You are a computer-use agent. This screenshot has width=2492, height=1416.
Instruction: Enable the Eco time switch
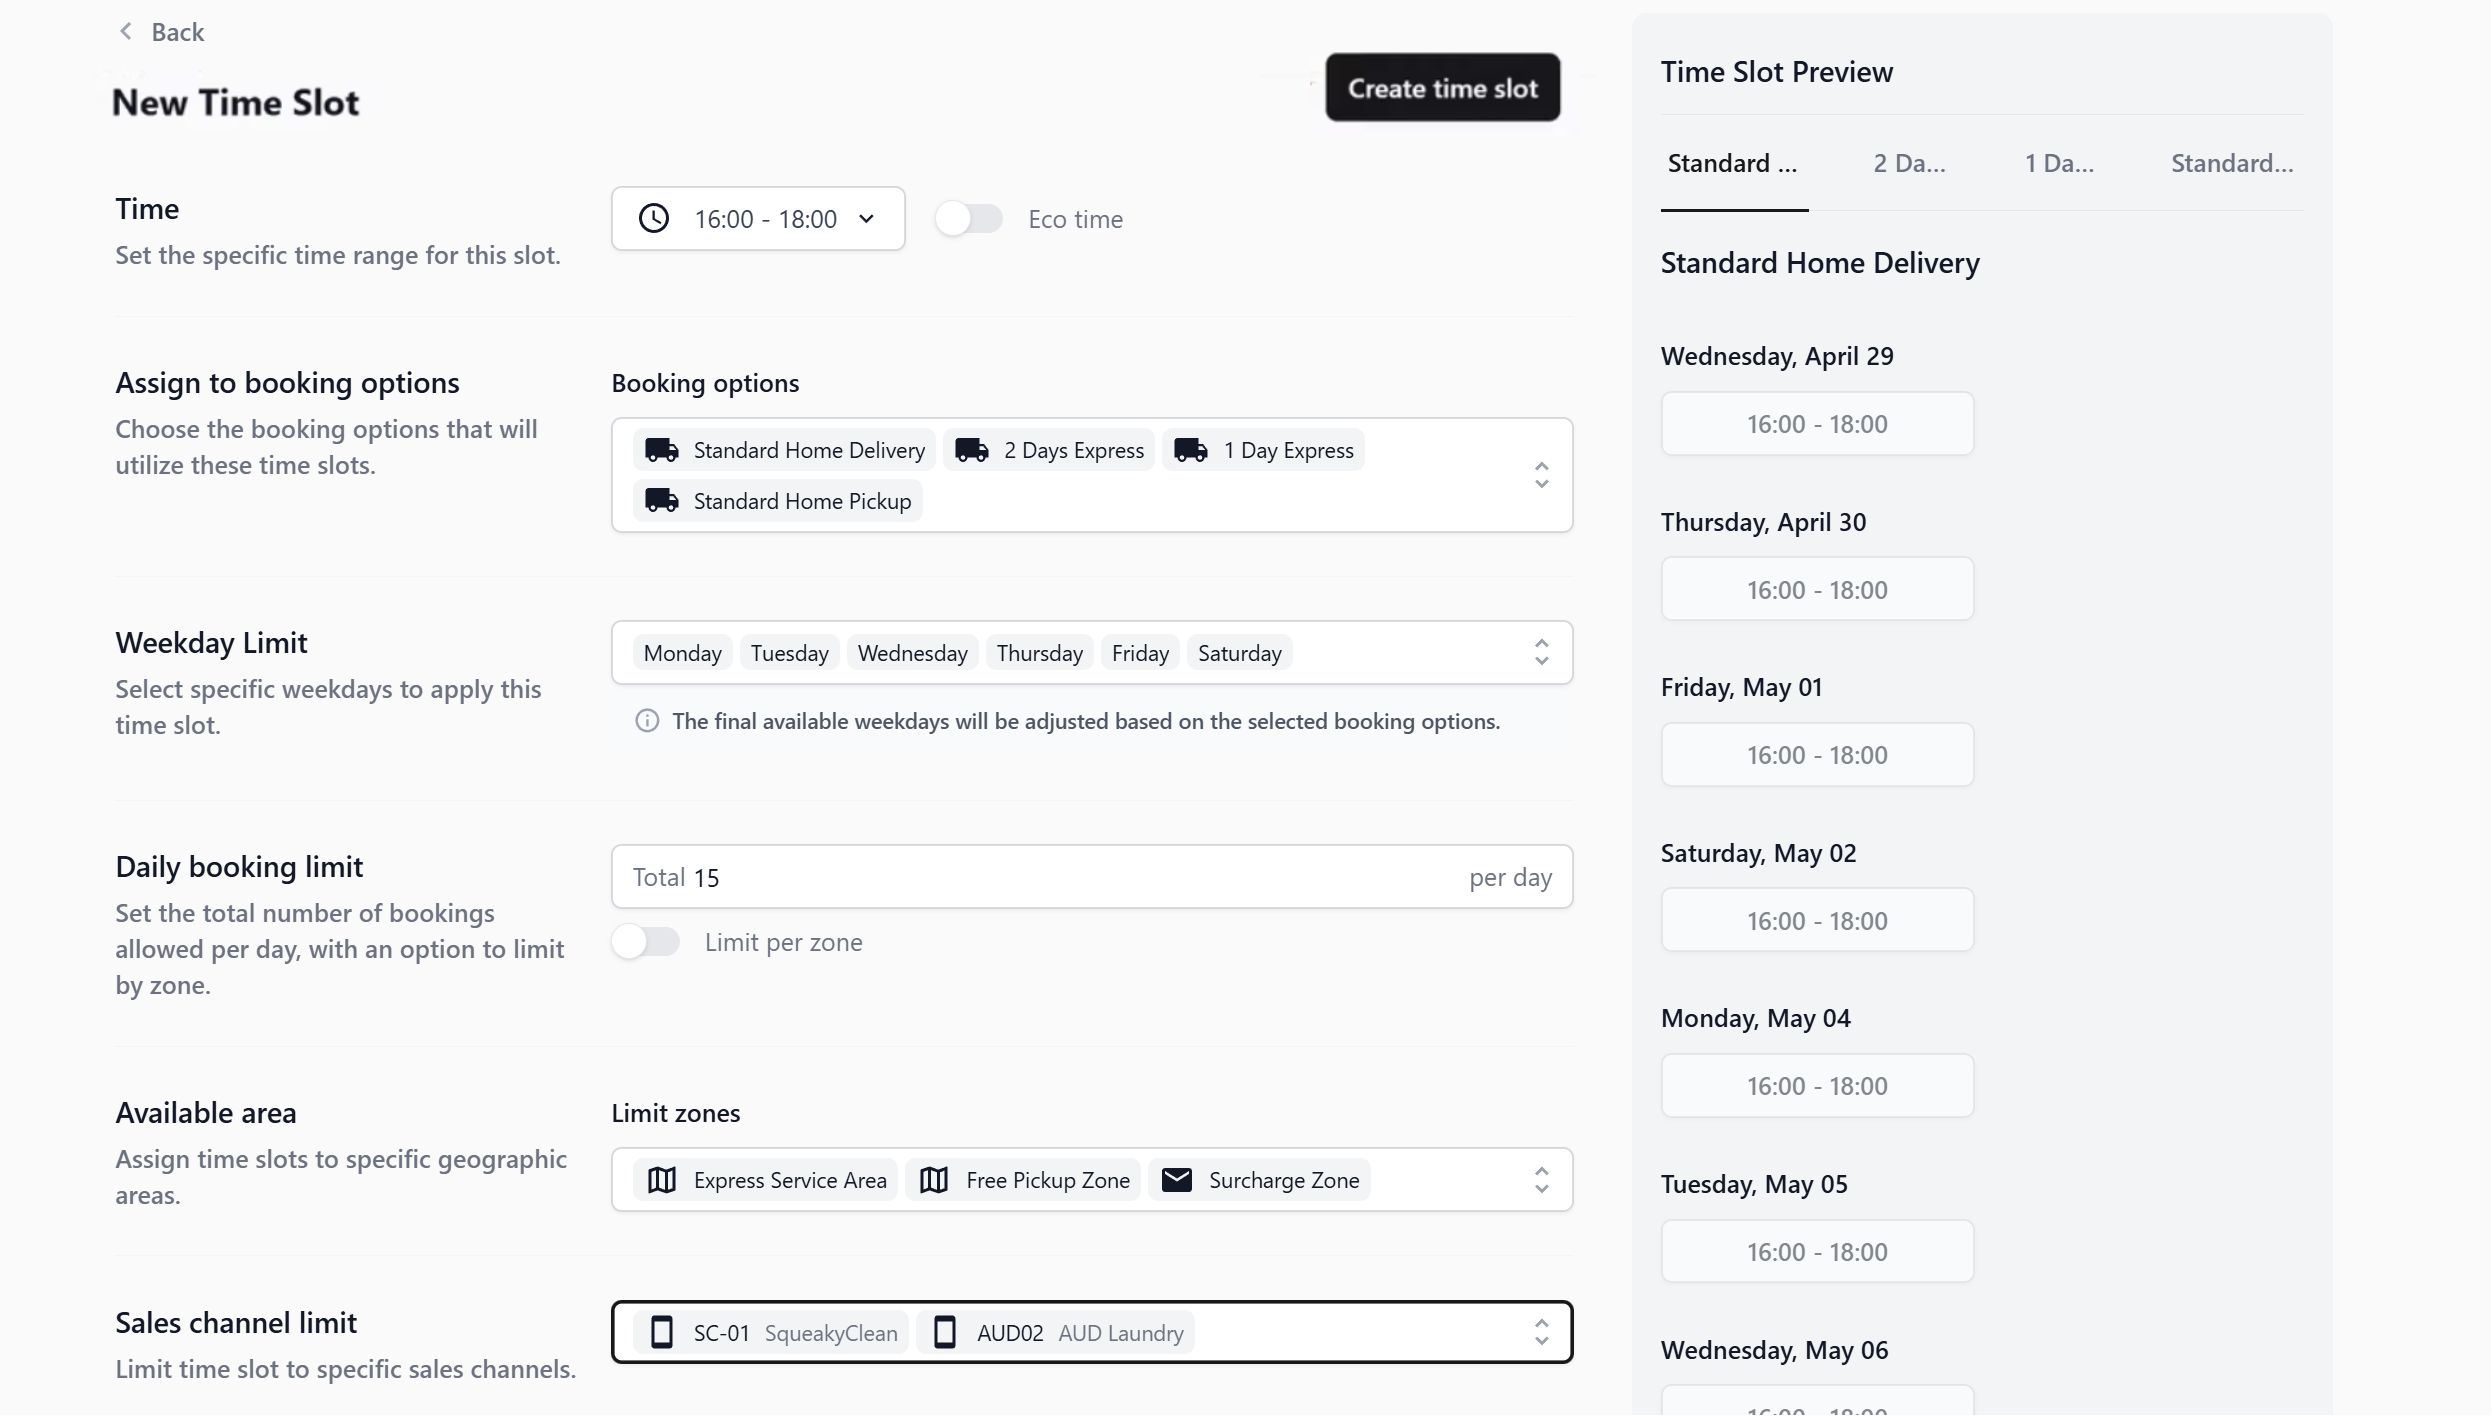pyautogui.click(x=968, y=219)
